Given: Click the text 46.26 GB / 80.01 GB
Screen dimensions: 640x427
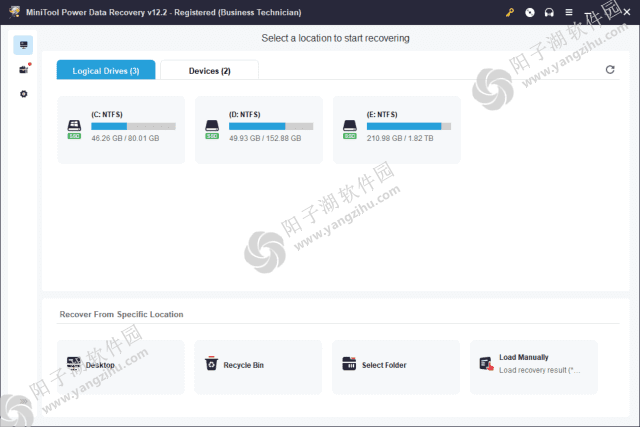Looking at the screenshot, I should pos(125,138).
